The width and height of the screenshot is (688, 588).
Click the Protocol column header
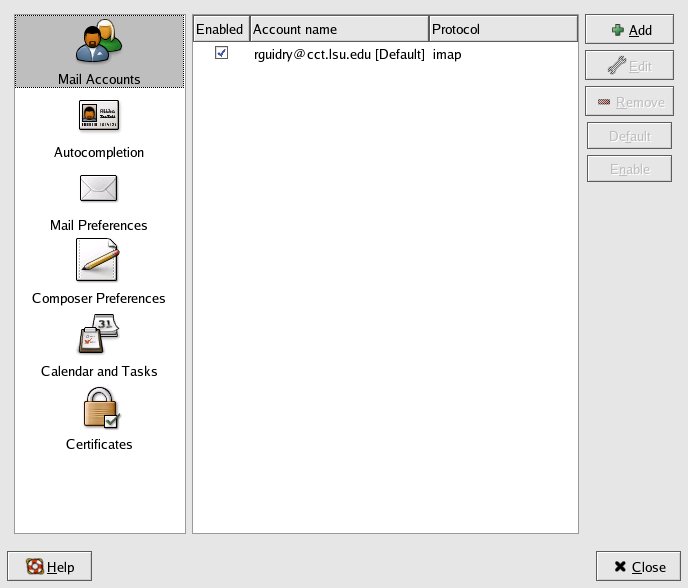click(x=503, y=30)
